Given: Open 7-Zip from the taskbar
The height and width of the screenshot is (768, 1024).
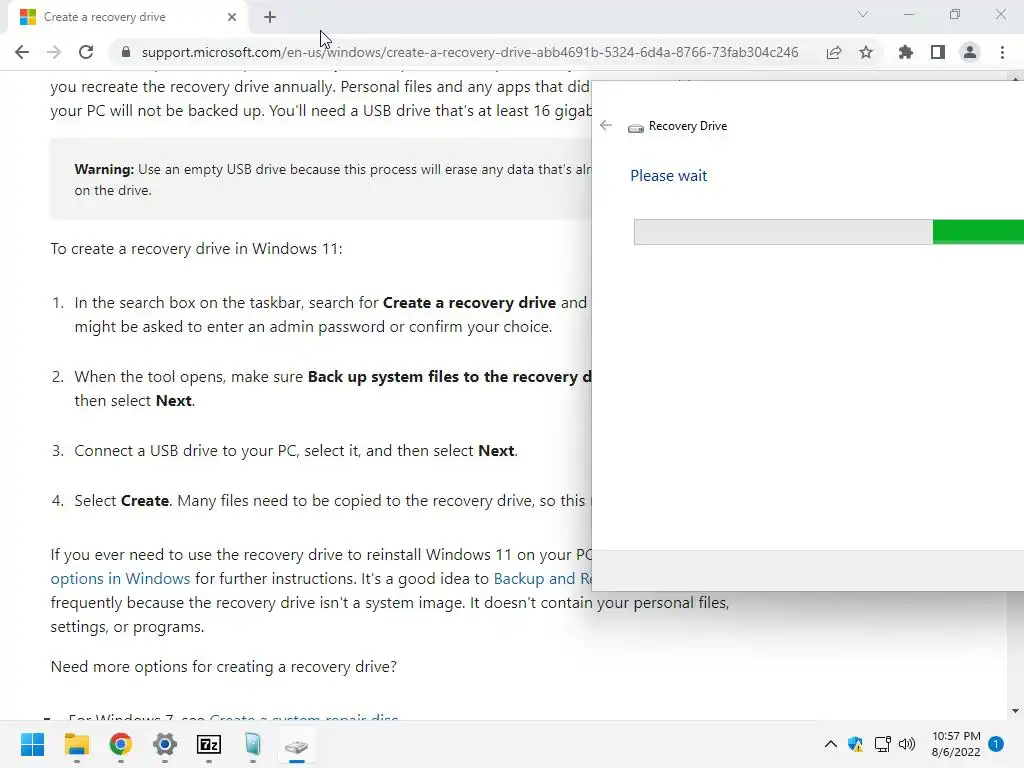Looking at the screenshot, I should point(208,744).
